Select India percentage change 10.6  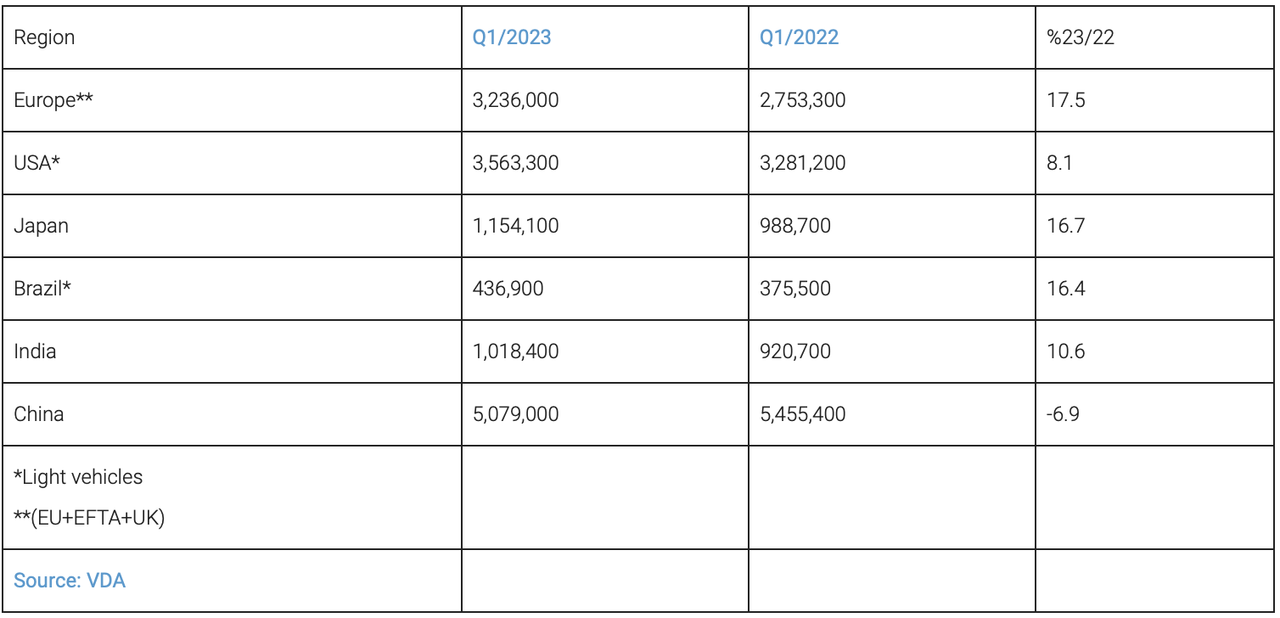pyautogui.click(x=1065, y=351)
